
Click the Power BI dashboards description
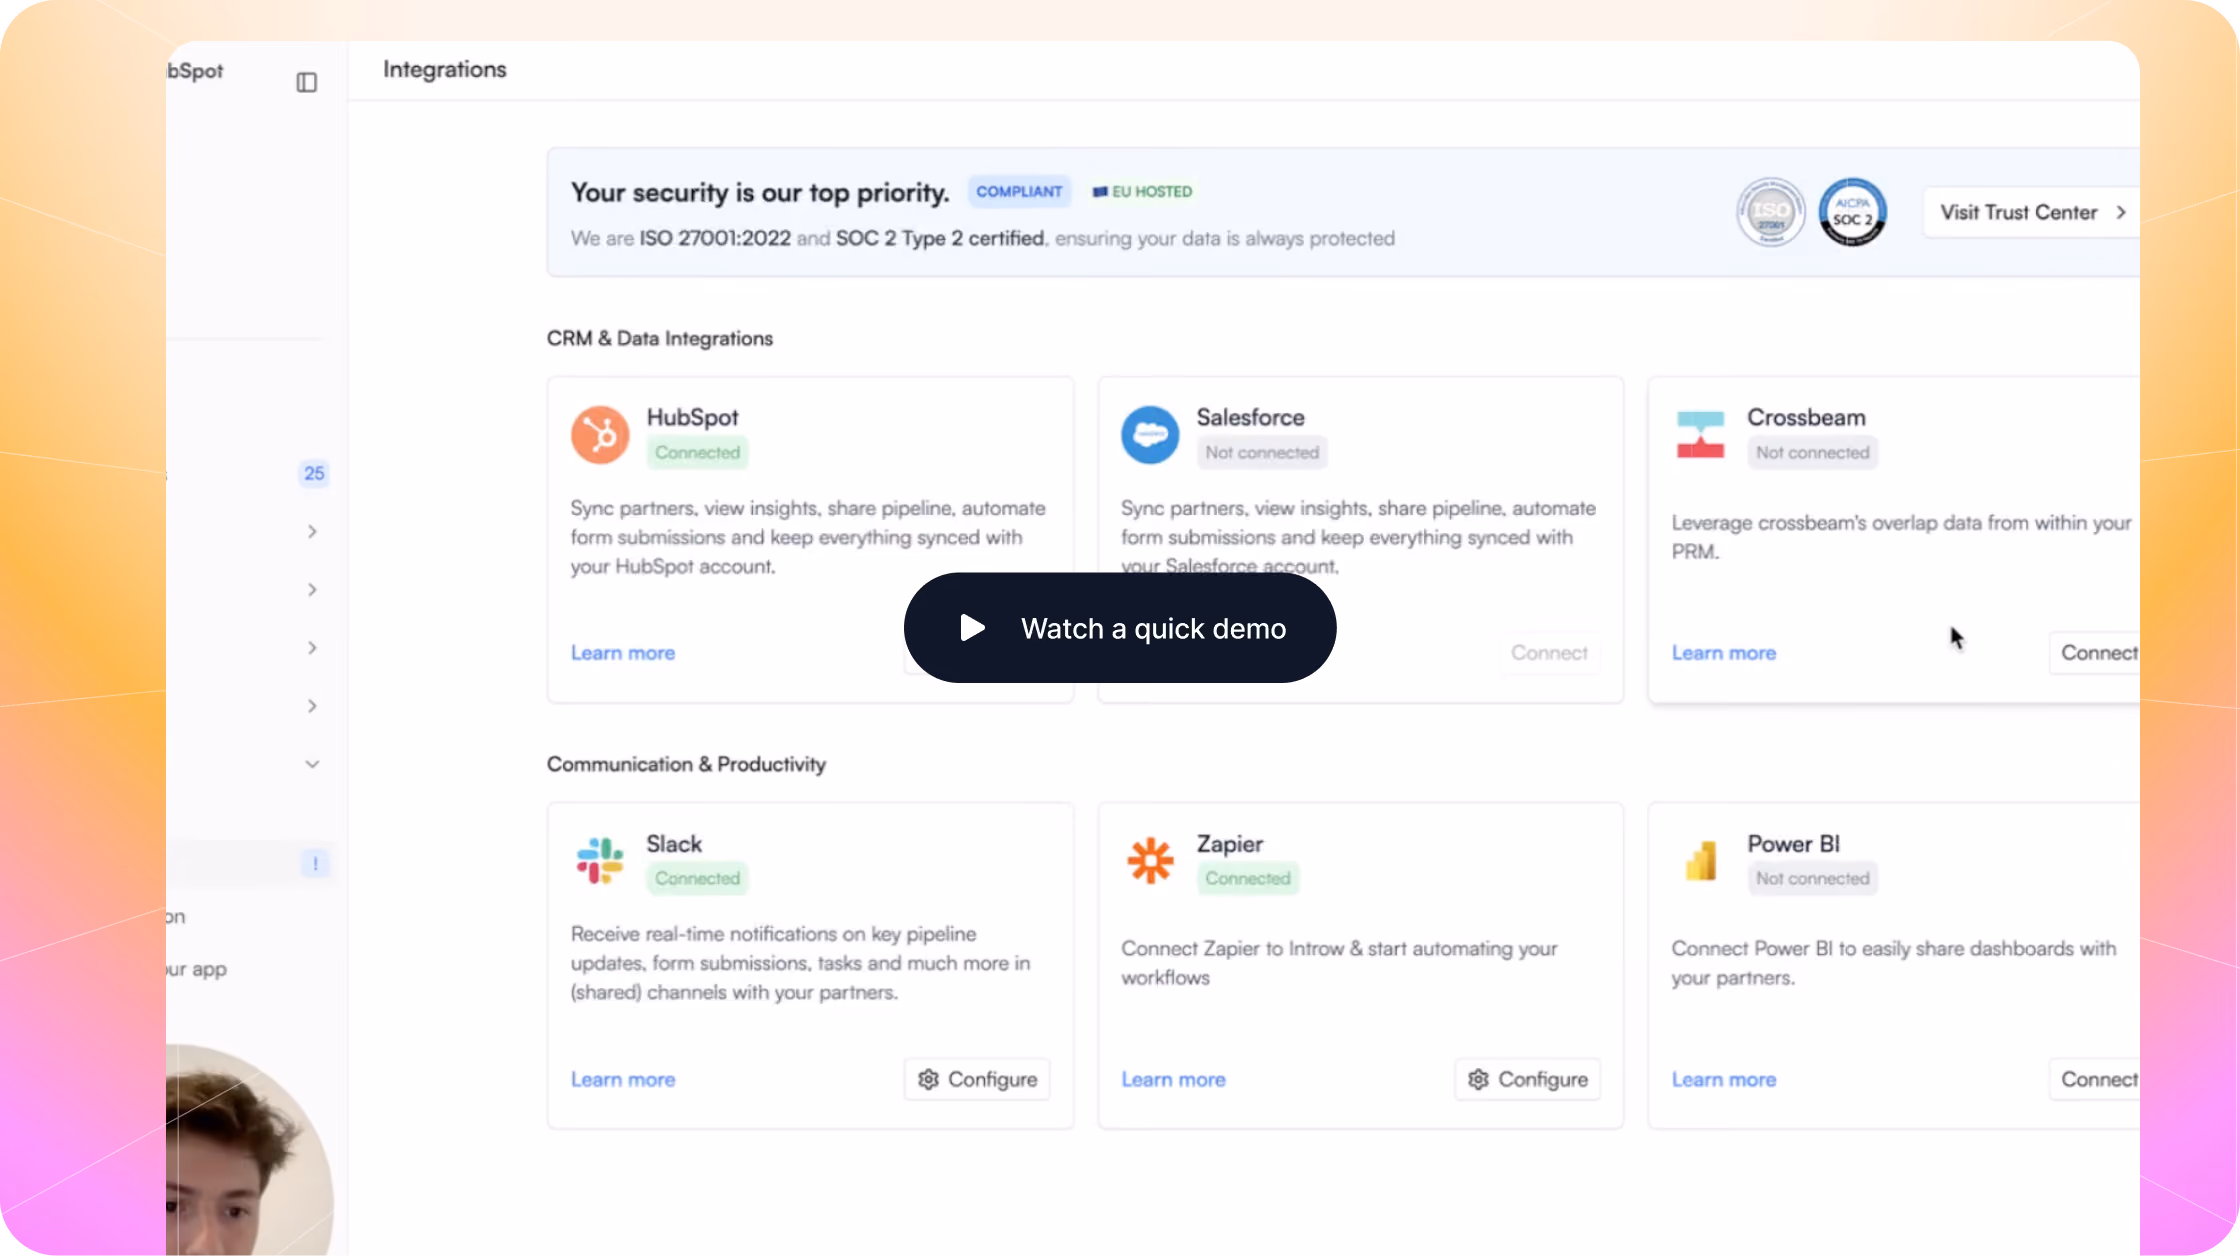point(1894,963)
